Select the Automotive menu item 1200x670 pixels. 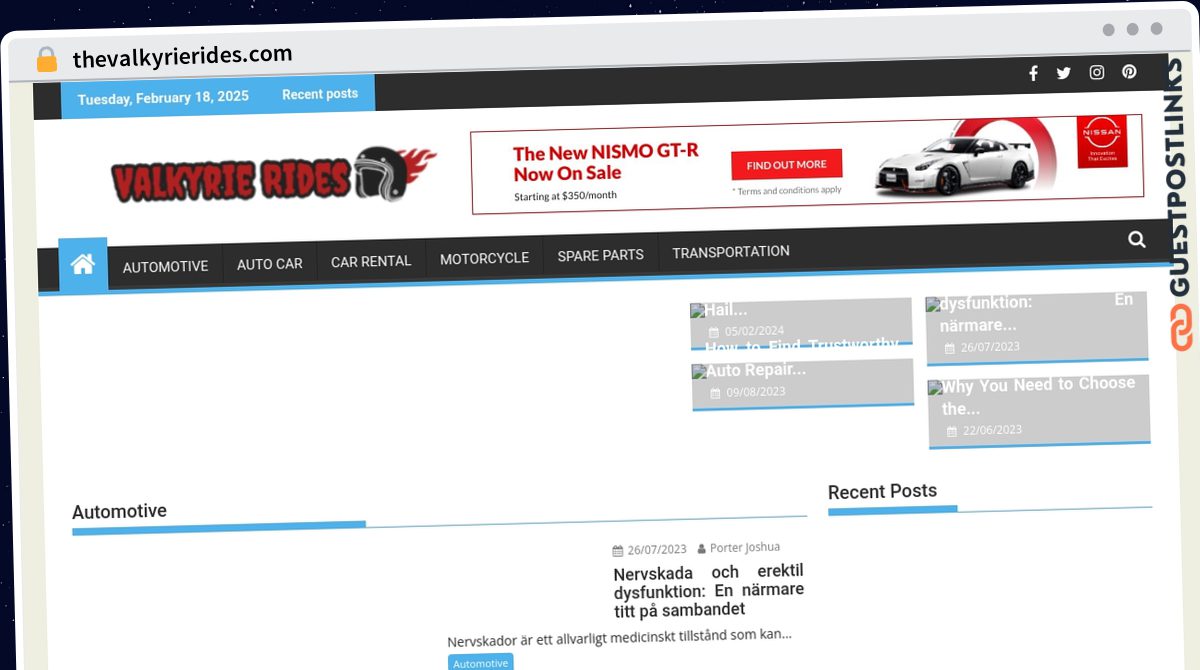pyautogui.click(x=165, y=266)
